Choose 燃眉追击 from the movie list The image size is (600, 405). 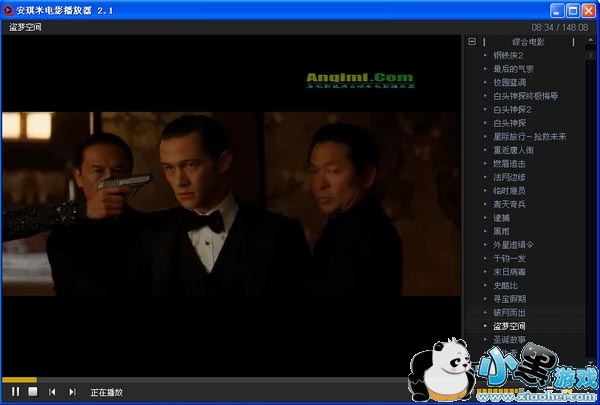(x=509, y=163)
